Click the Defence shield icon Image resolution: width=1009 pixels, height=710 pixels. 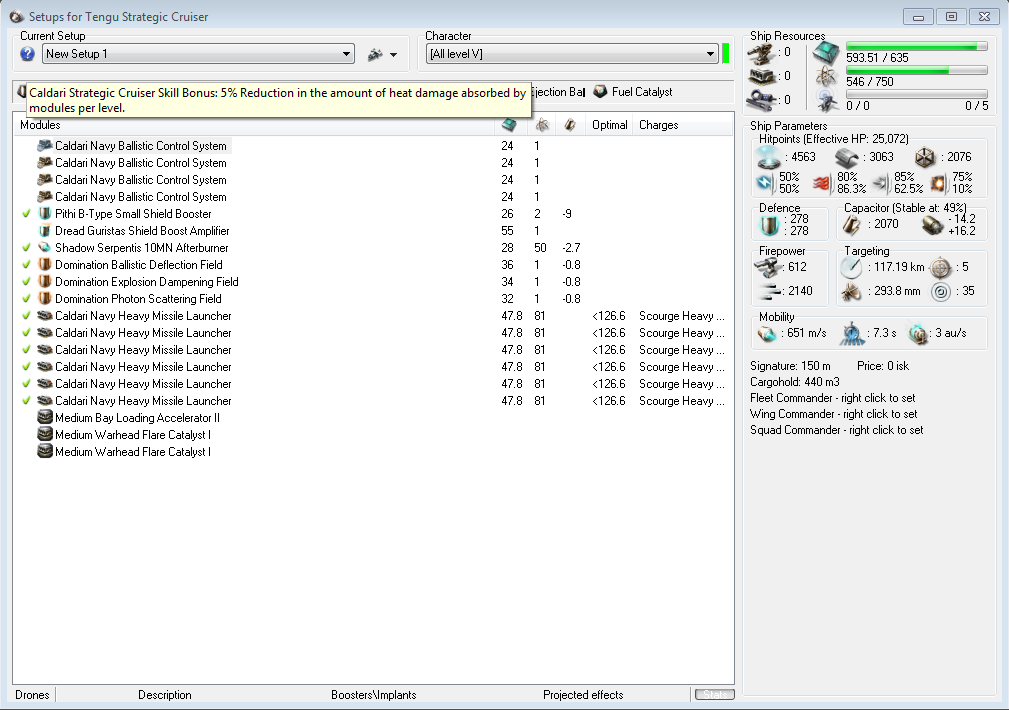click(770, 225)
